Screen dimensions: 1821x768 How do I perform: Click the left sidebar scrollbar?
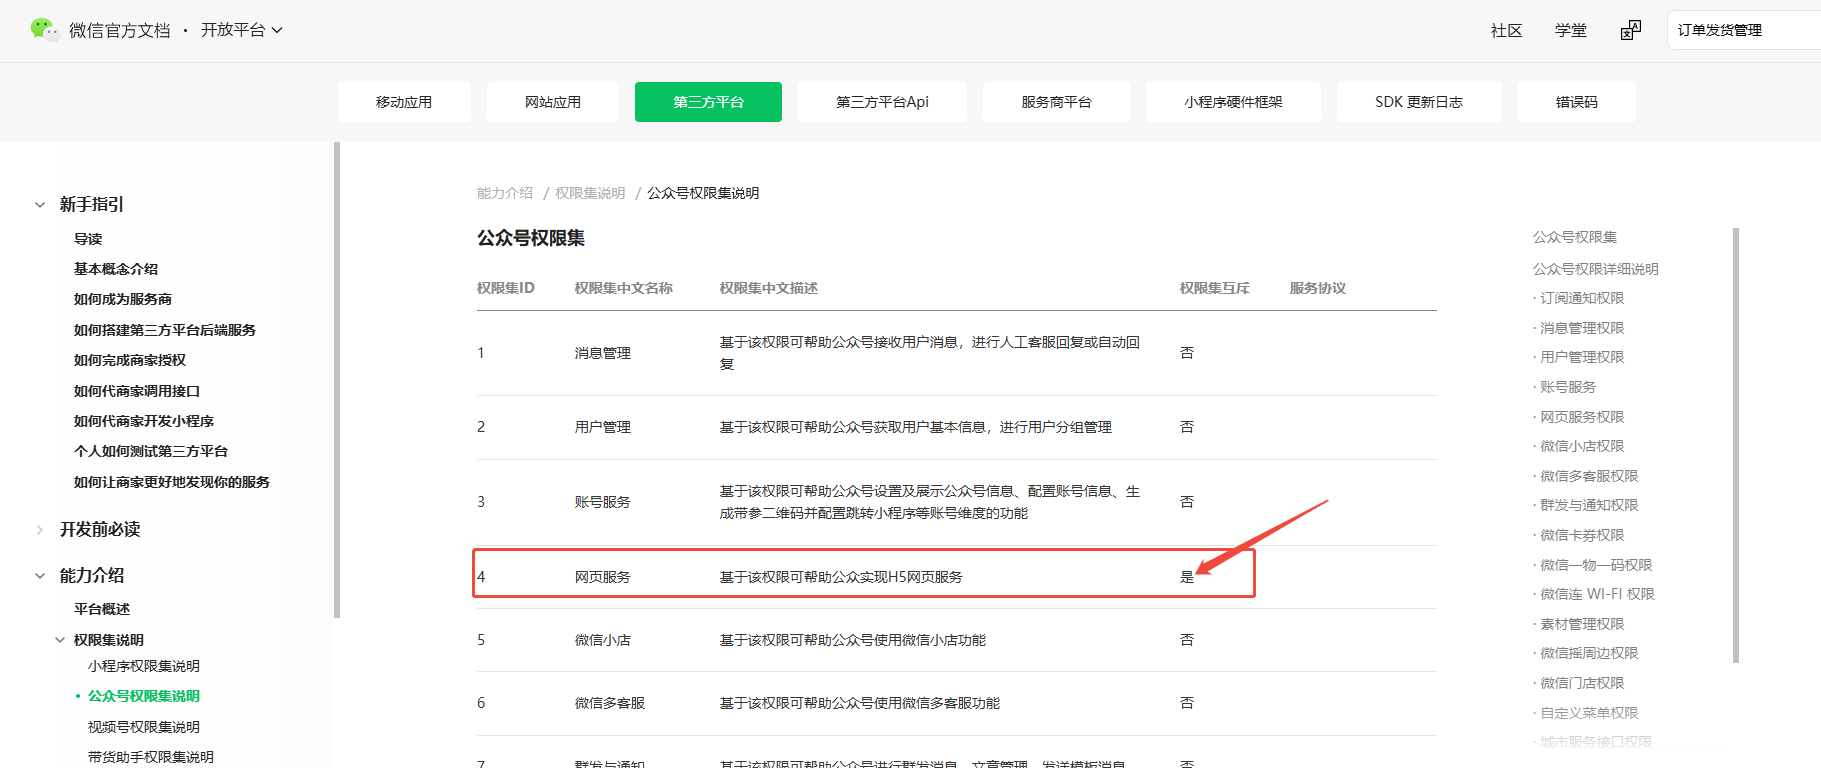337,380
